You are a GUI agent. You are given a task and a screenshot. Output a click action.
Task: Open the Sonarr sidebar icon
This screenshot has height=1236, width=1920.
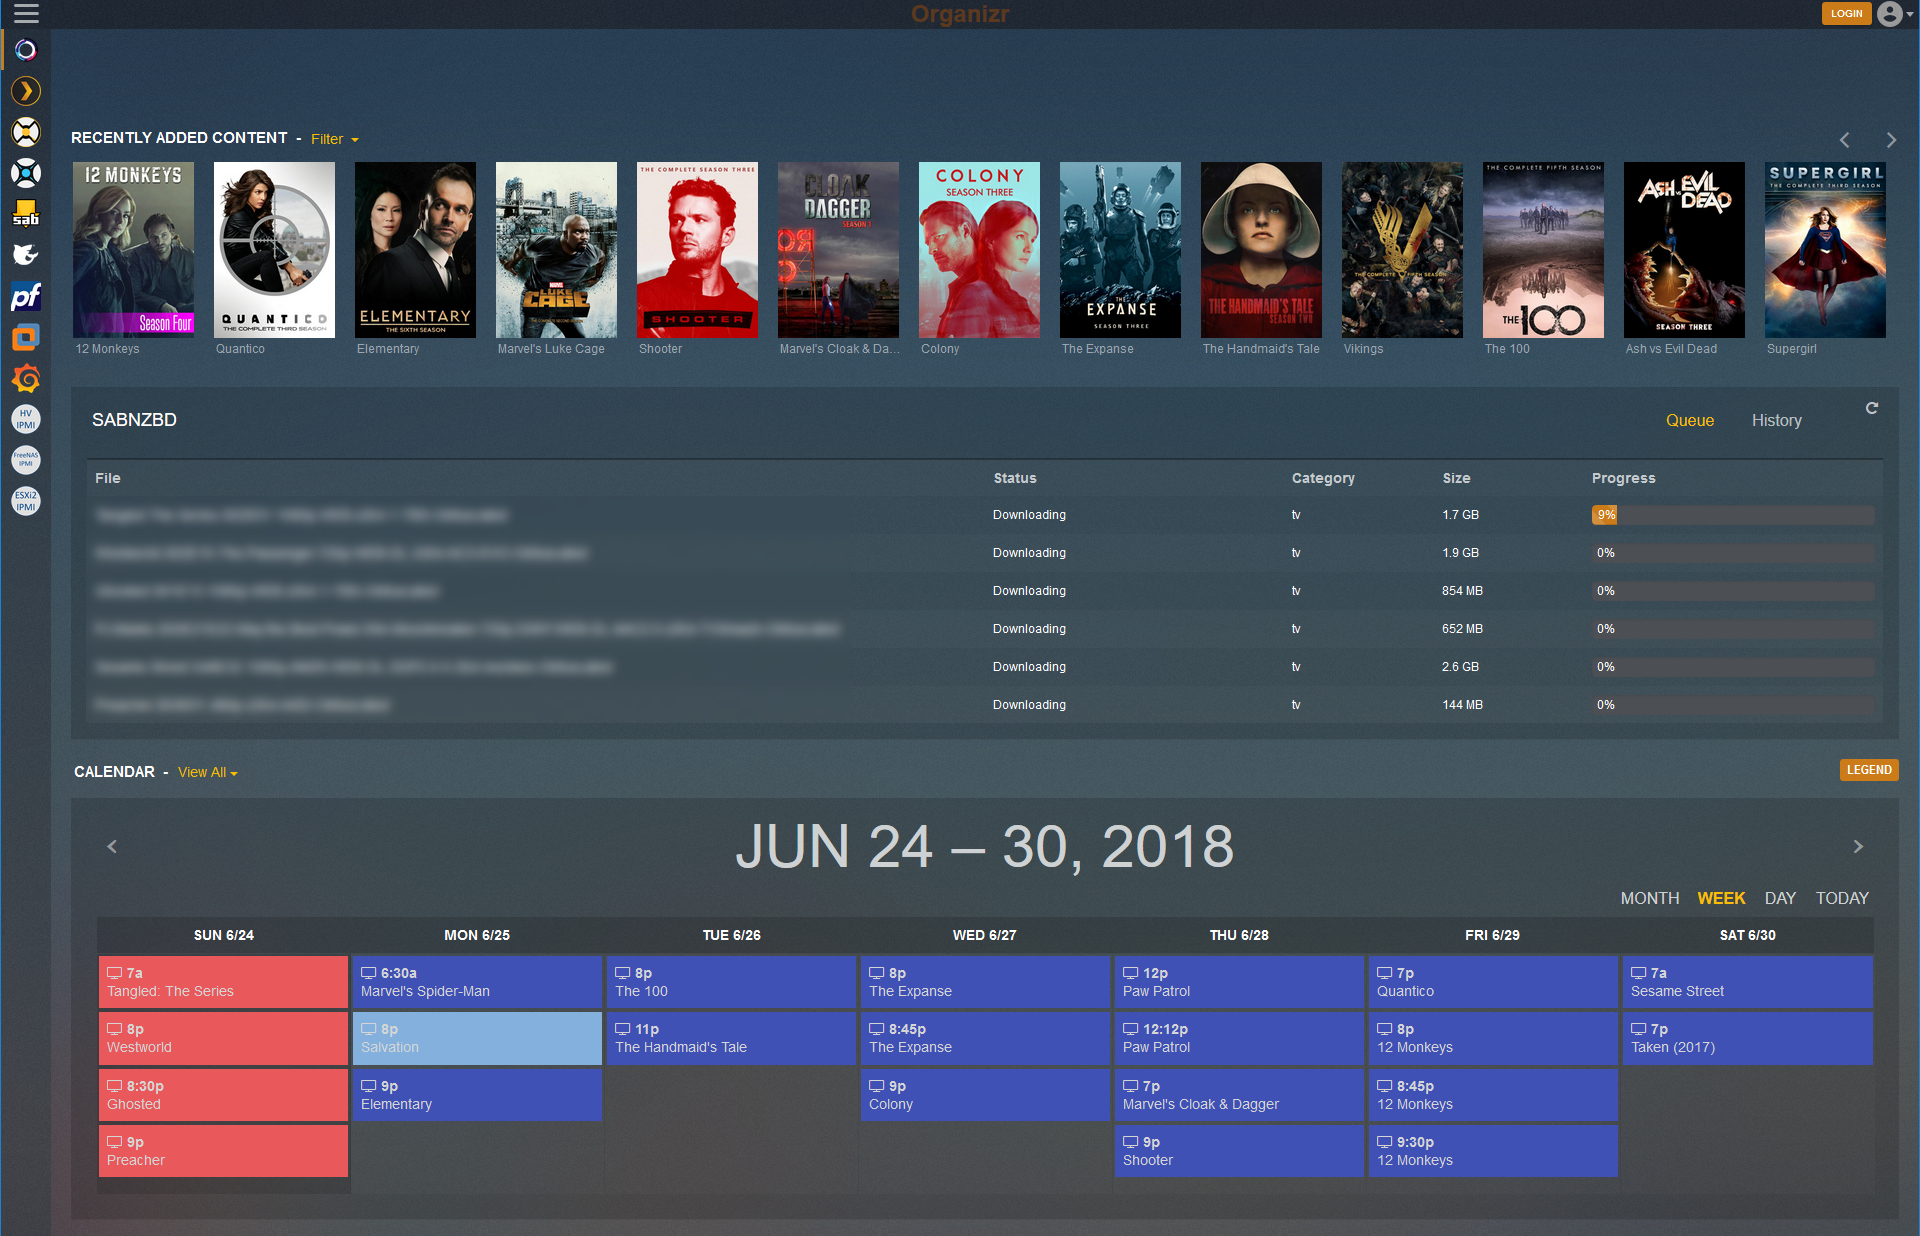26,173
